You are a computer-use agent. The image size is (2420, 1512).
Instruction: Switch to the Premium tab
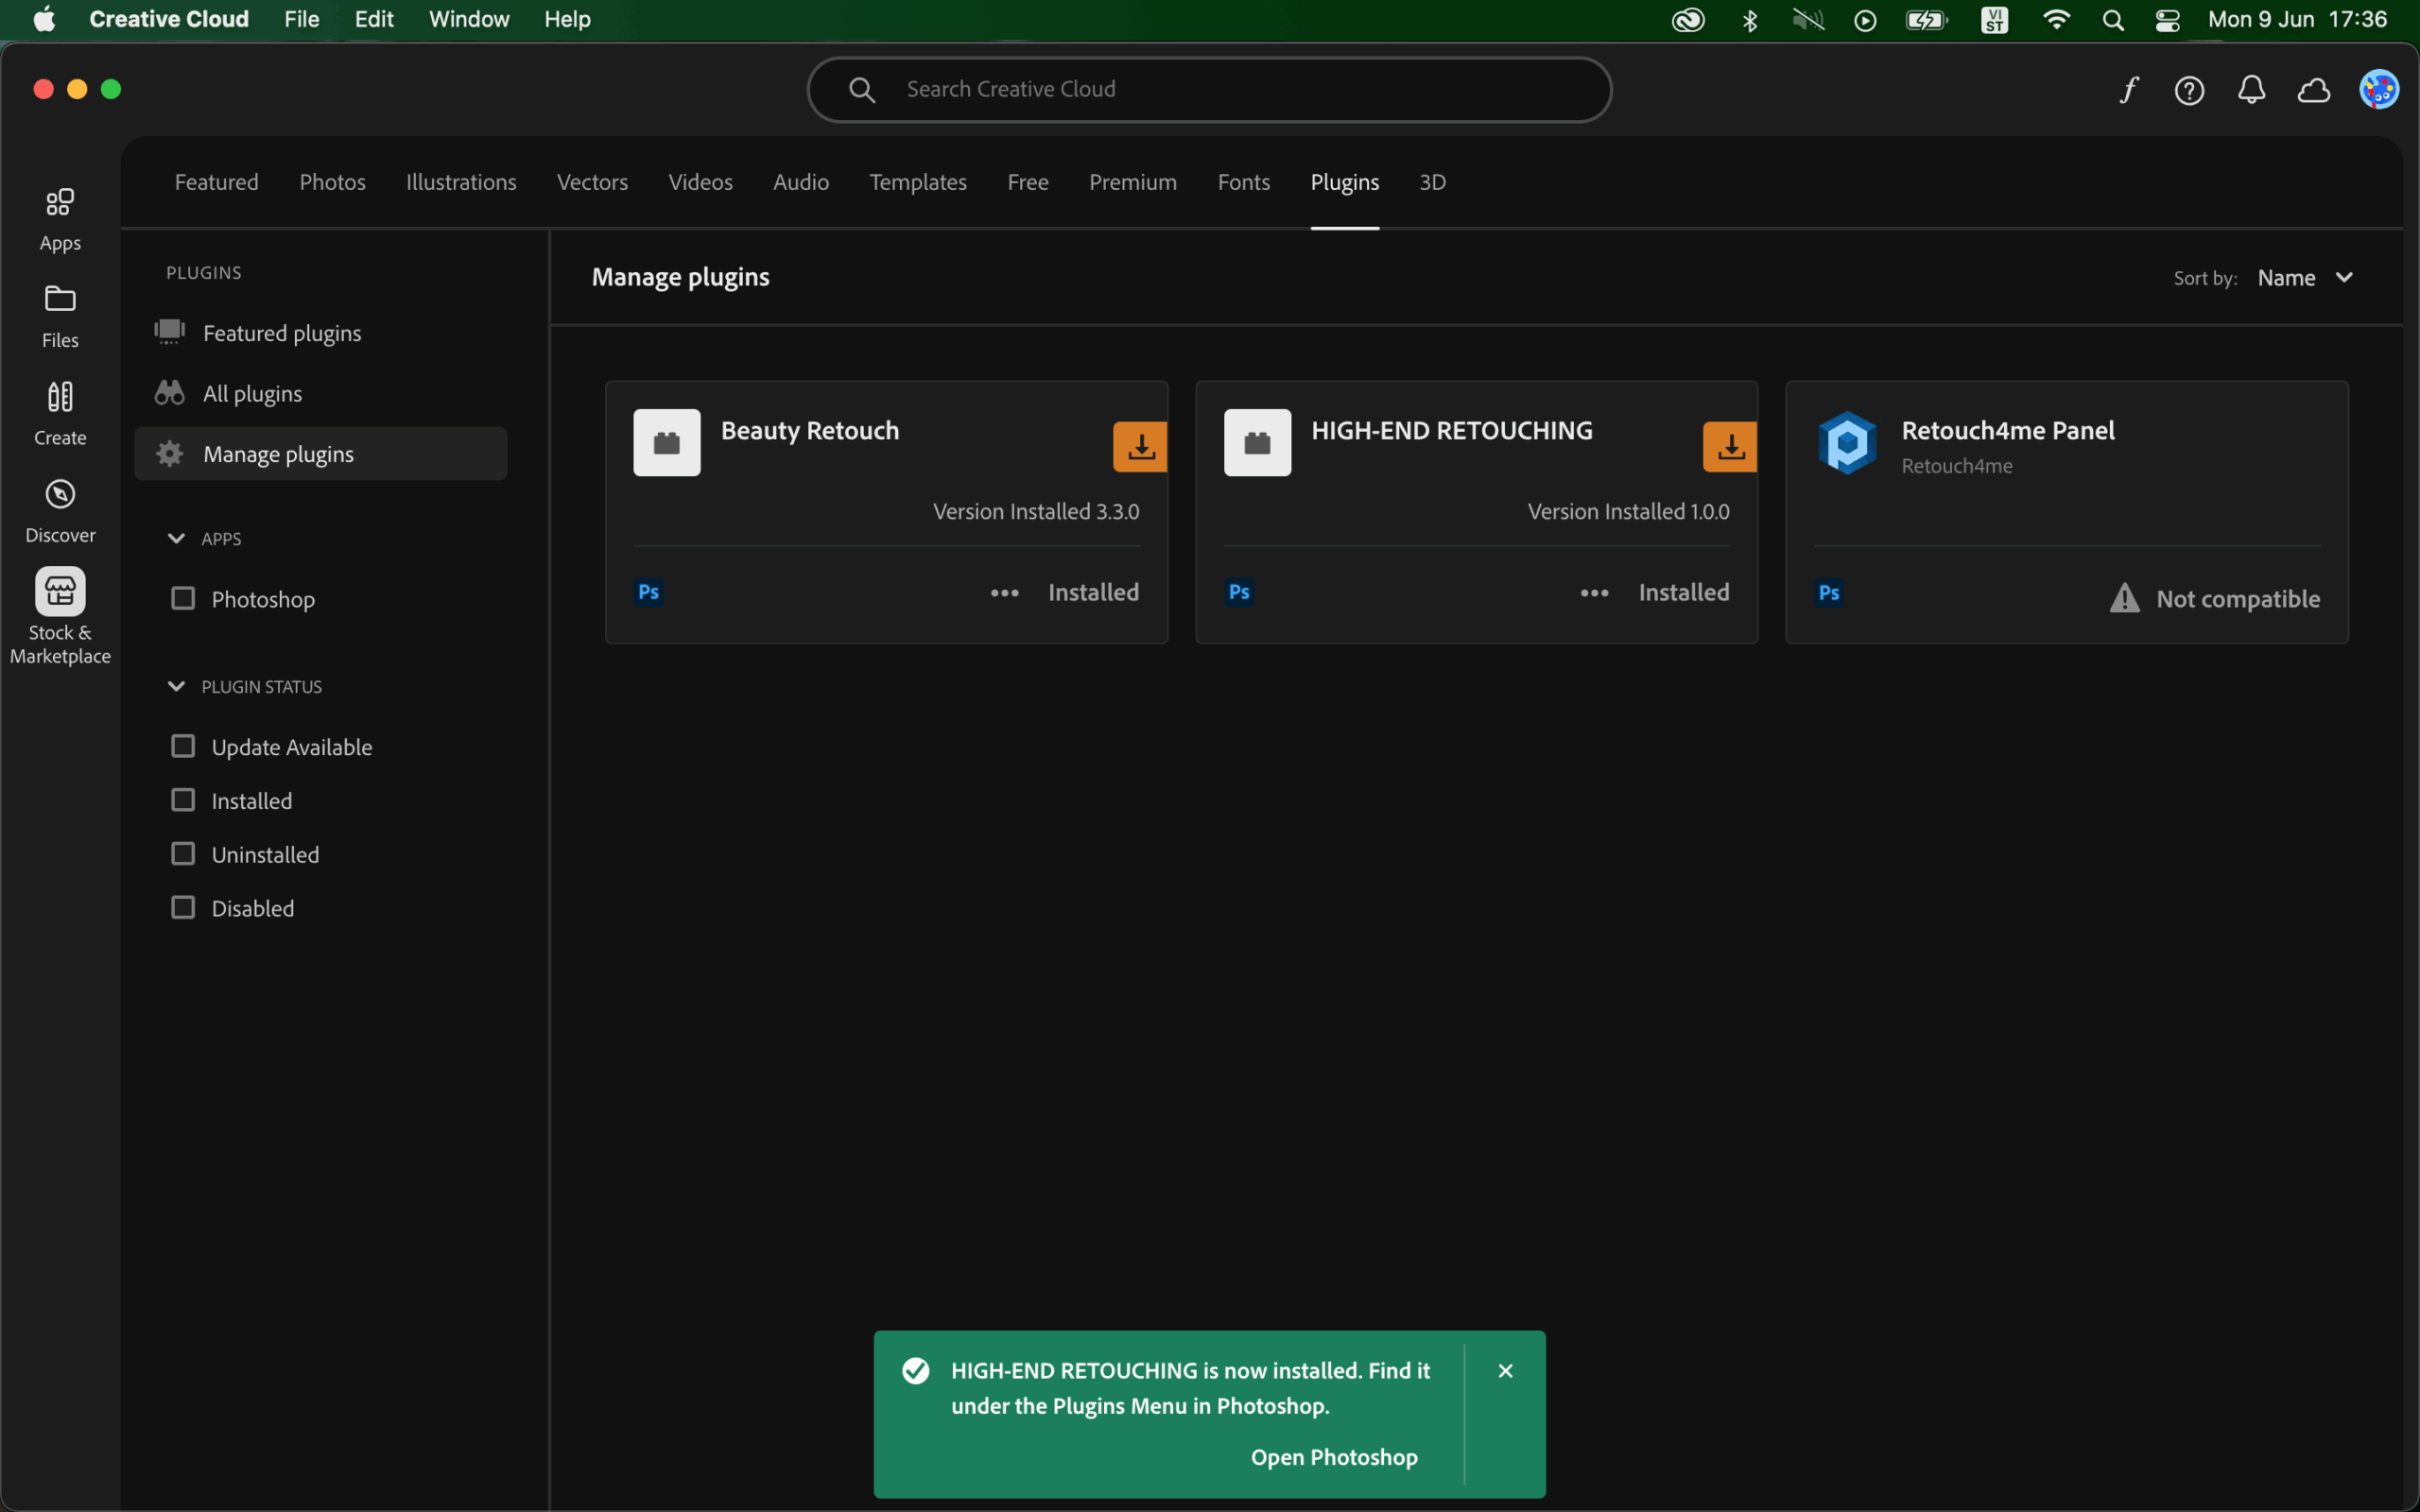(1133, 182)
